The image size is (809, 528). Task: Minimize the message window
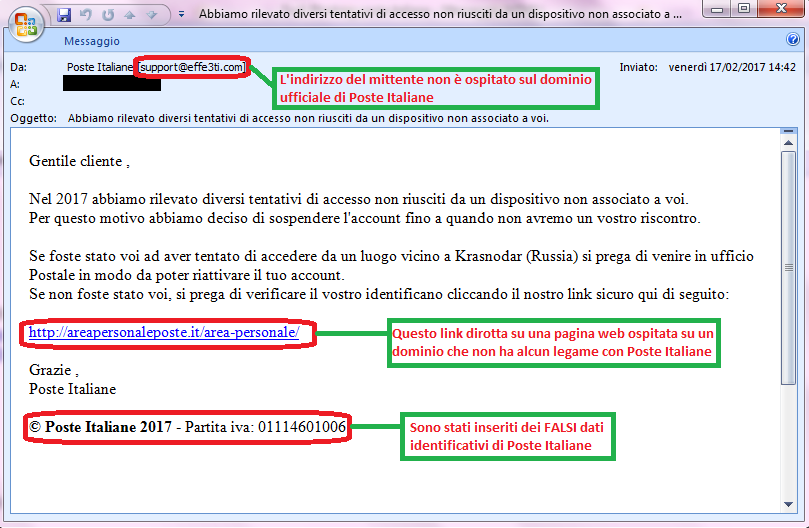(x=717, y=9)
